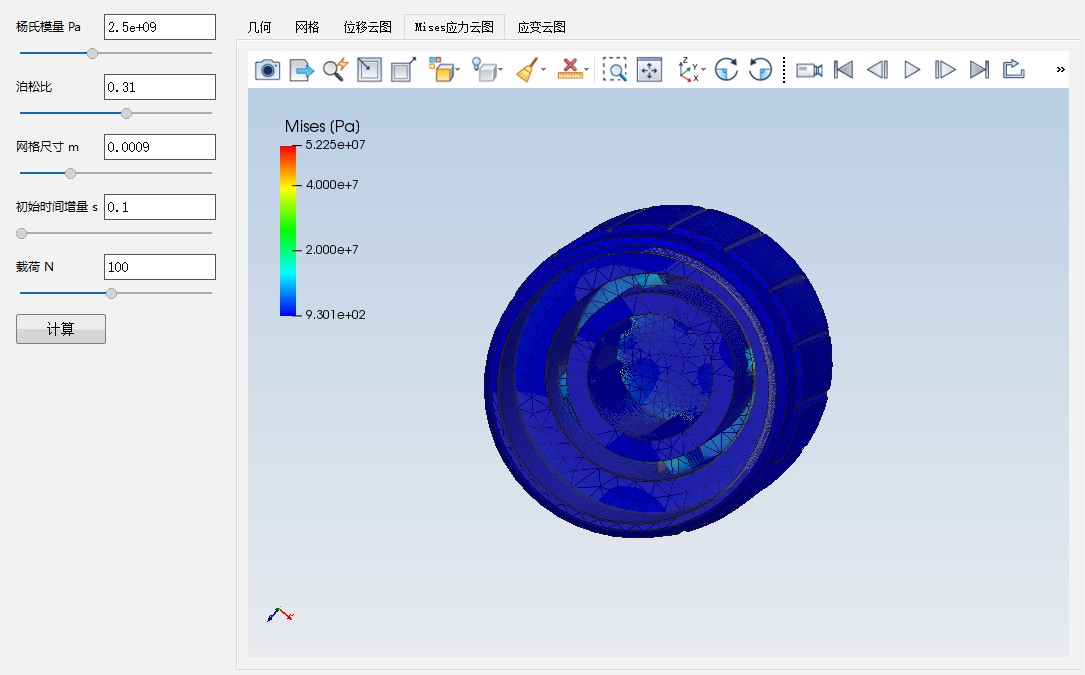The width and height of the screenshot is (1085, 675).
Task: Click the yellow cube display mode icon
Action: 441,70
